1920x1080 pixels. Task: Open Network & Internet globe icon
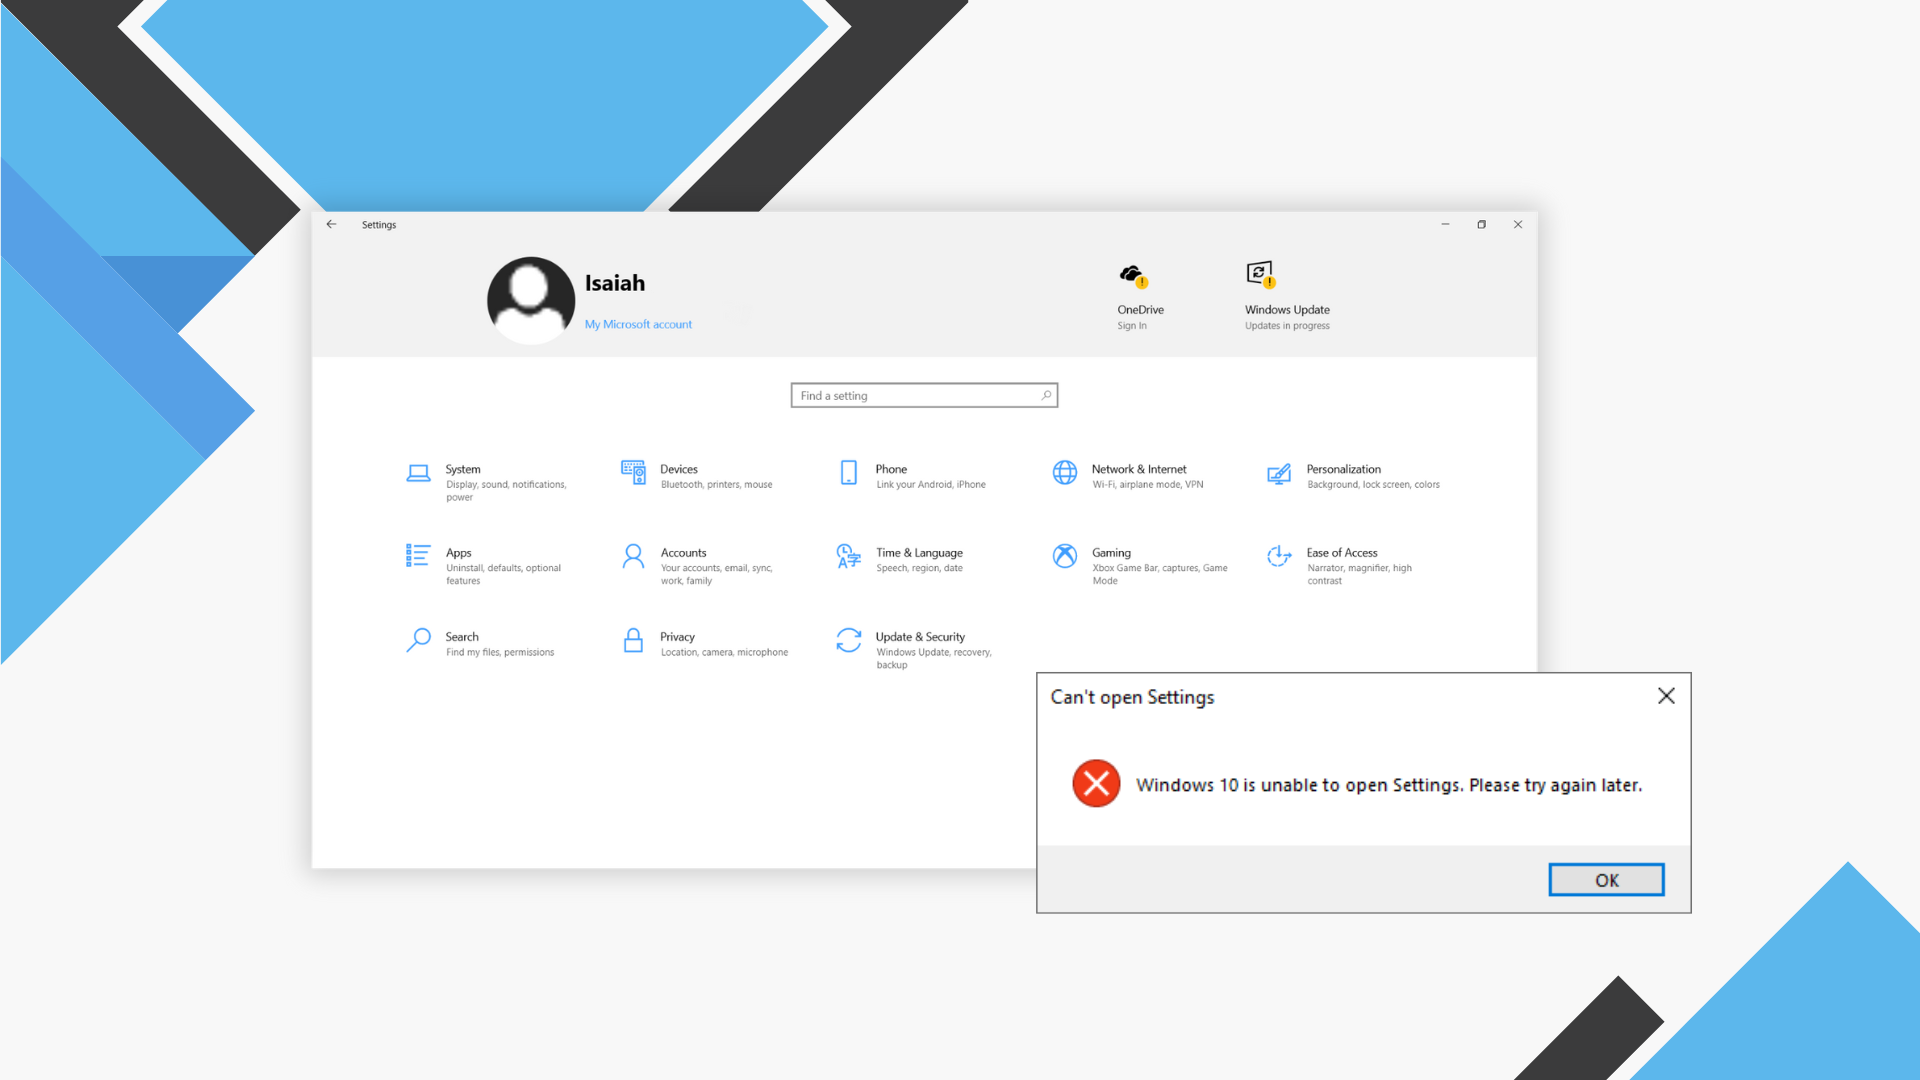point(1065,472)
